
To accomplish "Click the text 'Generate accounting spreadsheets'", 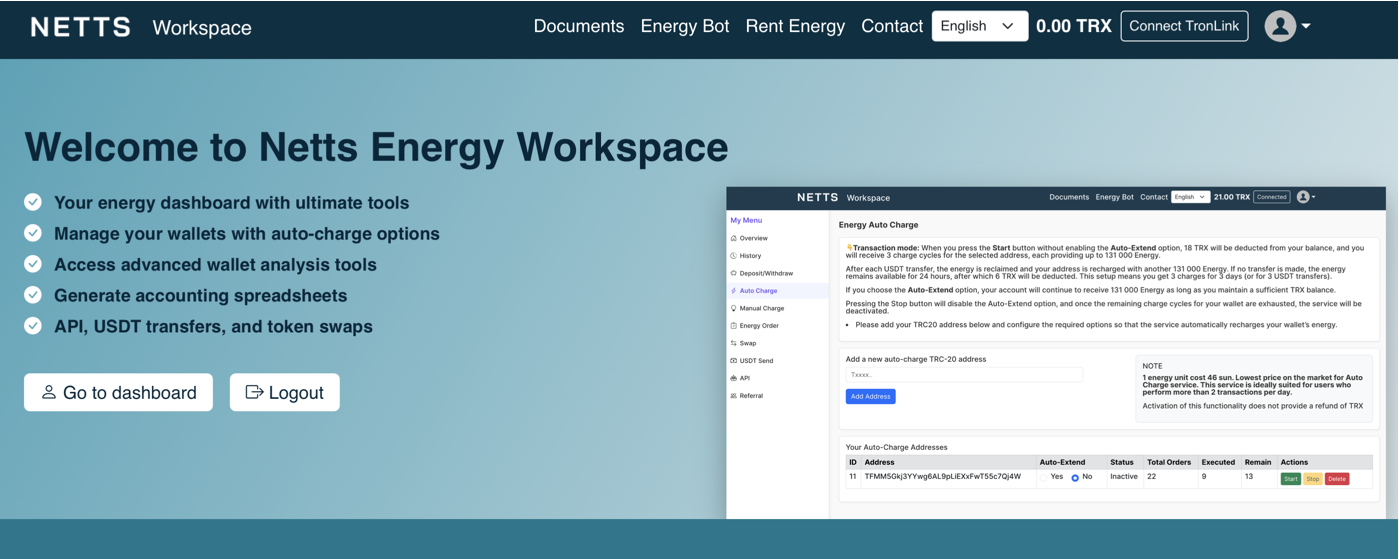I will coord(200,296).
